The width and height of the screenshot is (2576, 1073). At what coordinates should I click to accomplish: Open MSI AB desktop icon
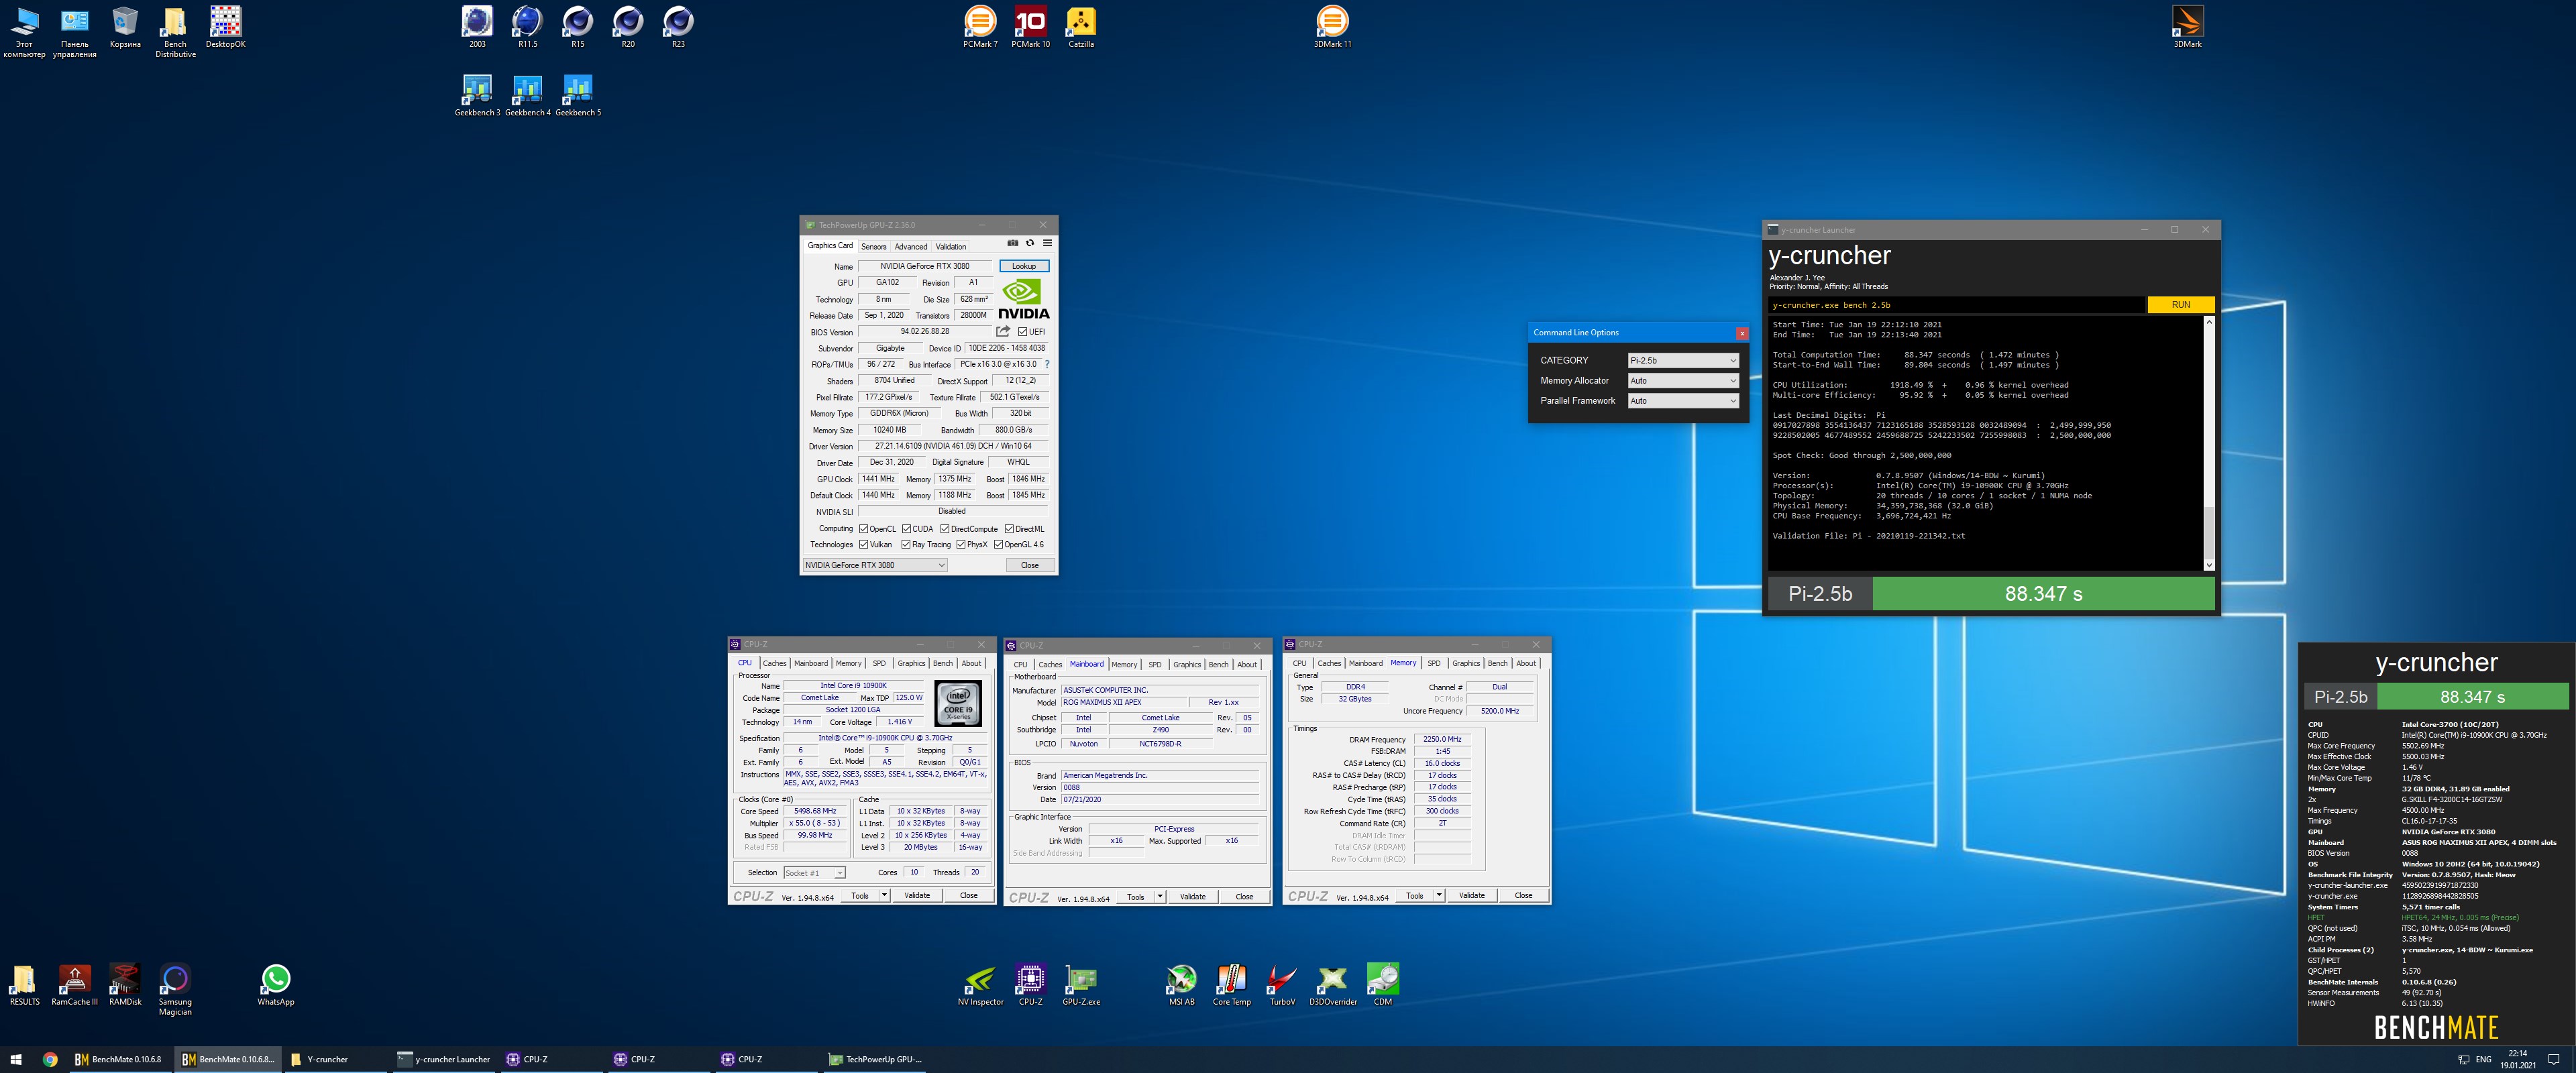tap(1181, 984)
